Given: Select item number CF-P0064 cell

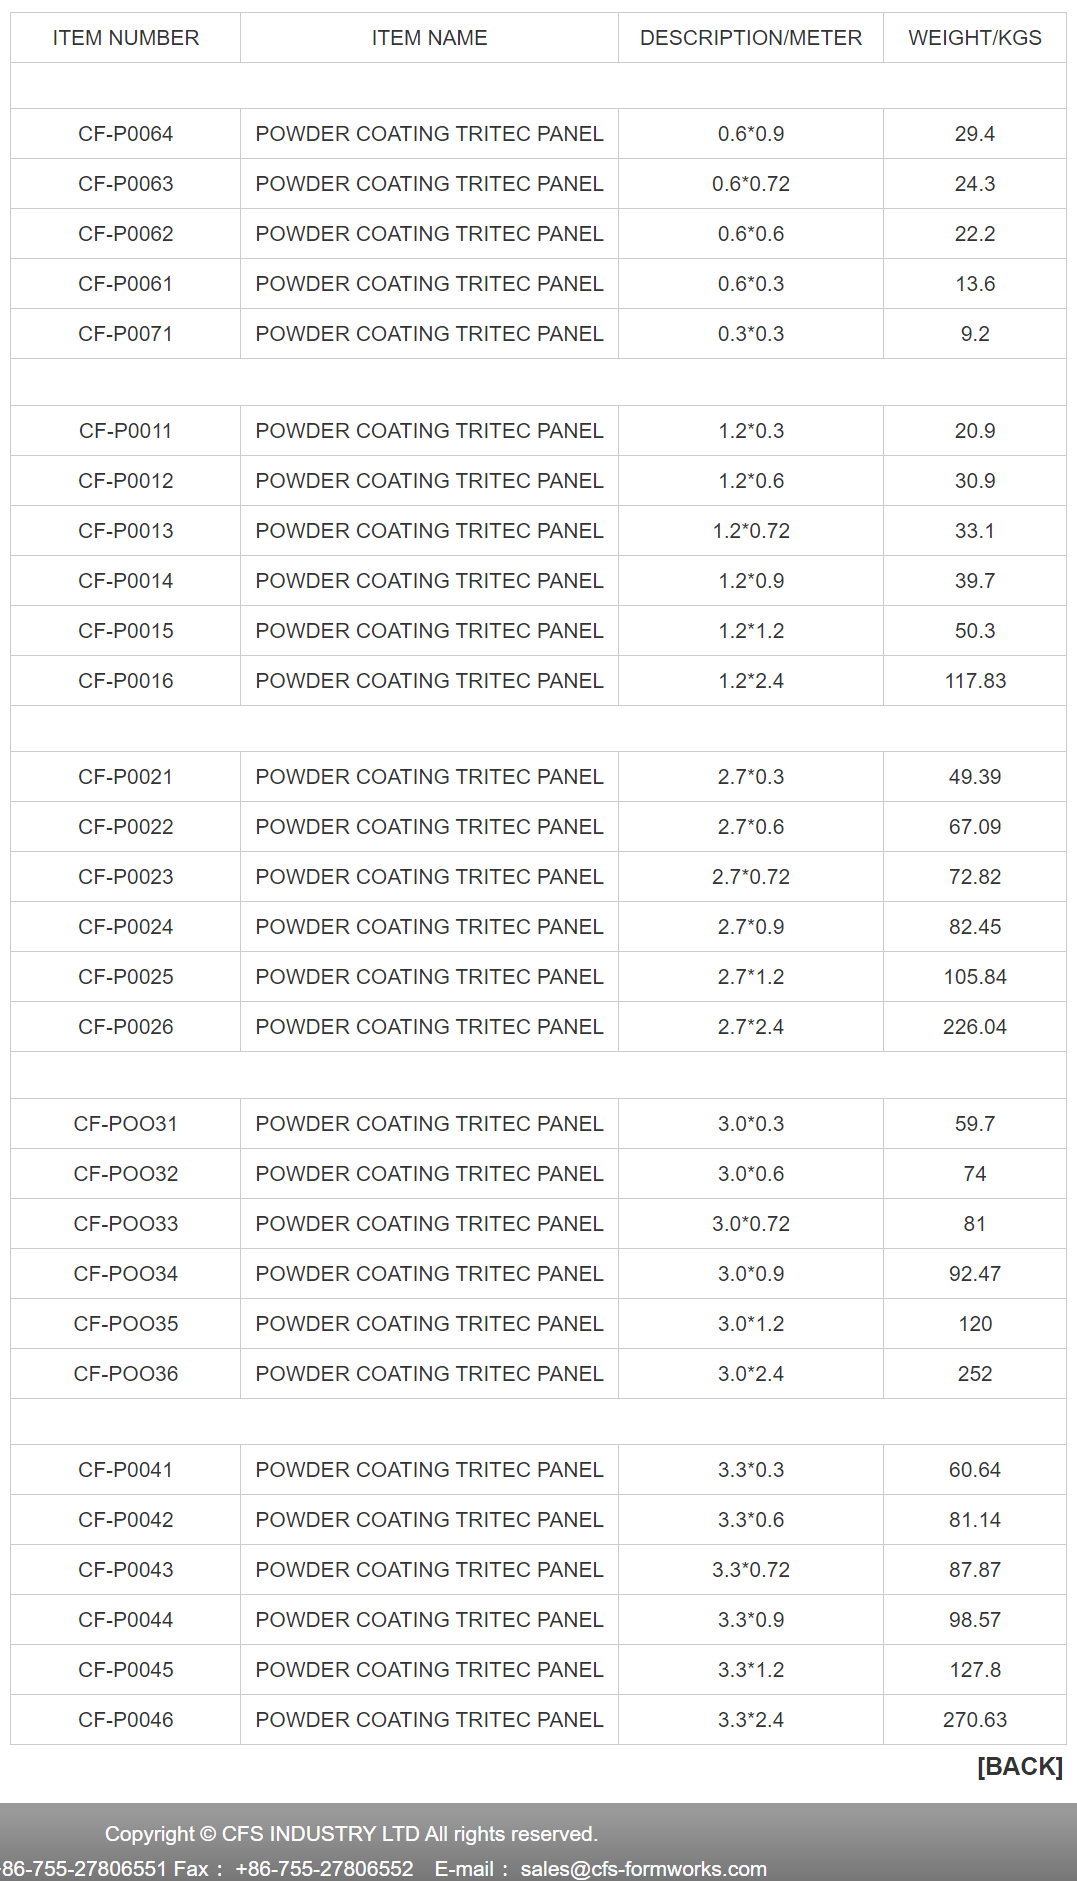Looking at the screenshot, I should (126, 134).
